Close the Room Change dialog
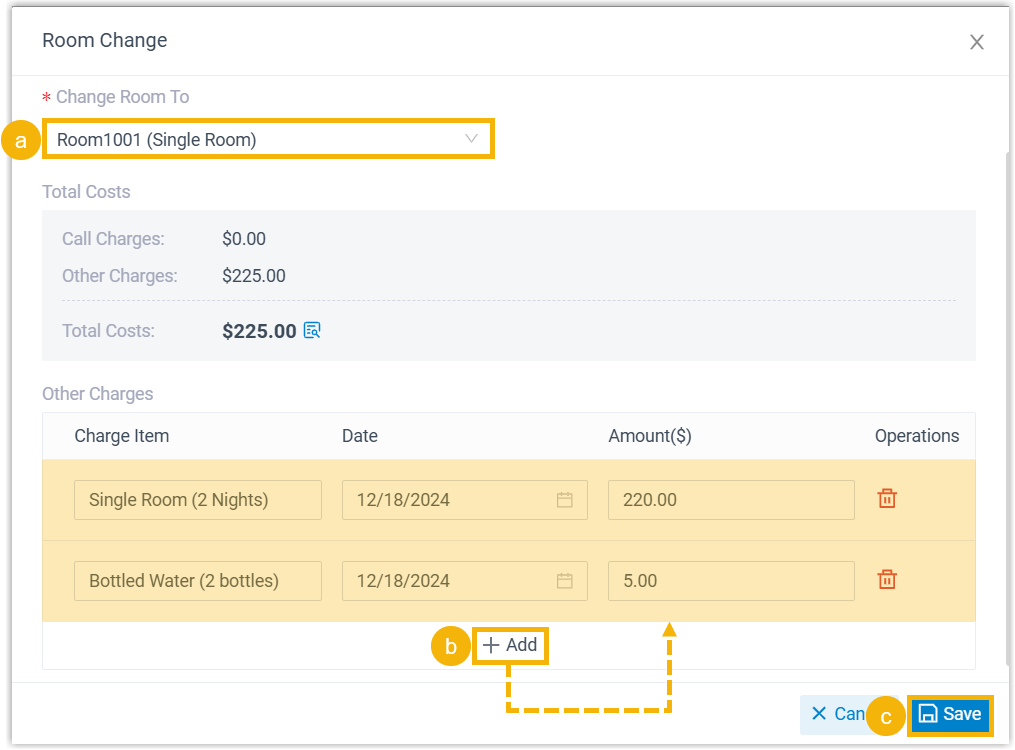The height and width of the screenshot is (750, 1015). [x=977, y=42]
